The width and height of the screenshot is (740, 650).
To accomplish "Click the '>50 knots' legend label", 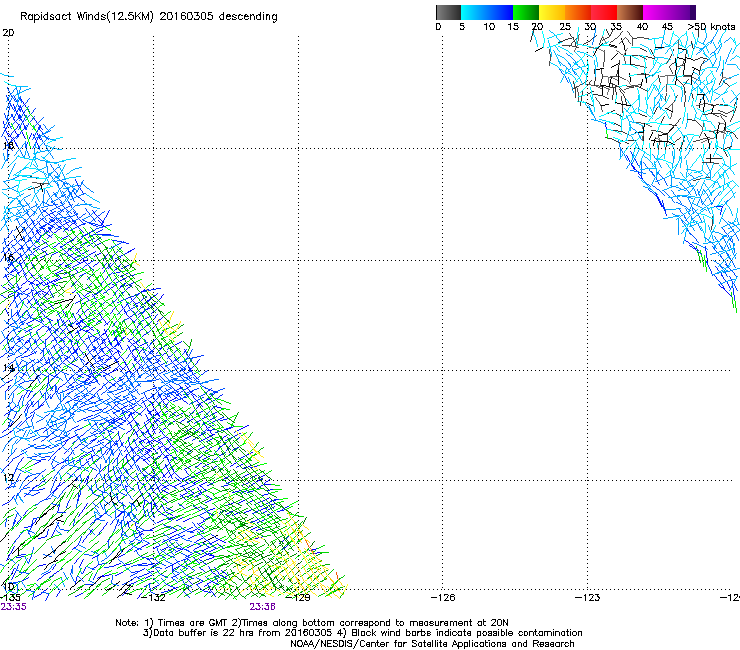I will pyautogui.click(x=711, y=27).
